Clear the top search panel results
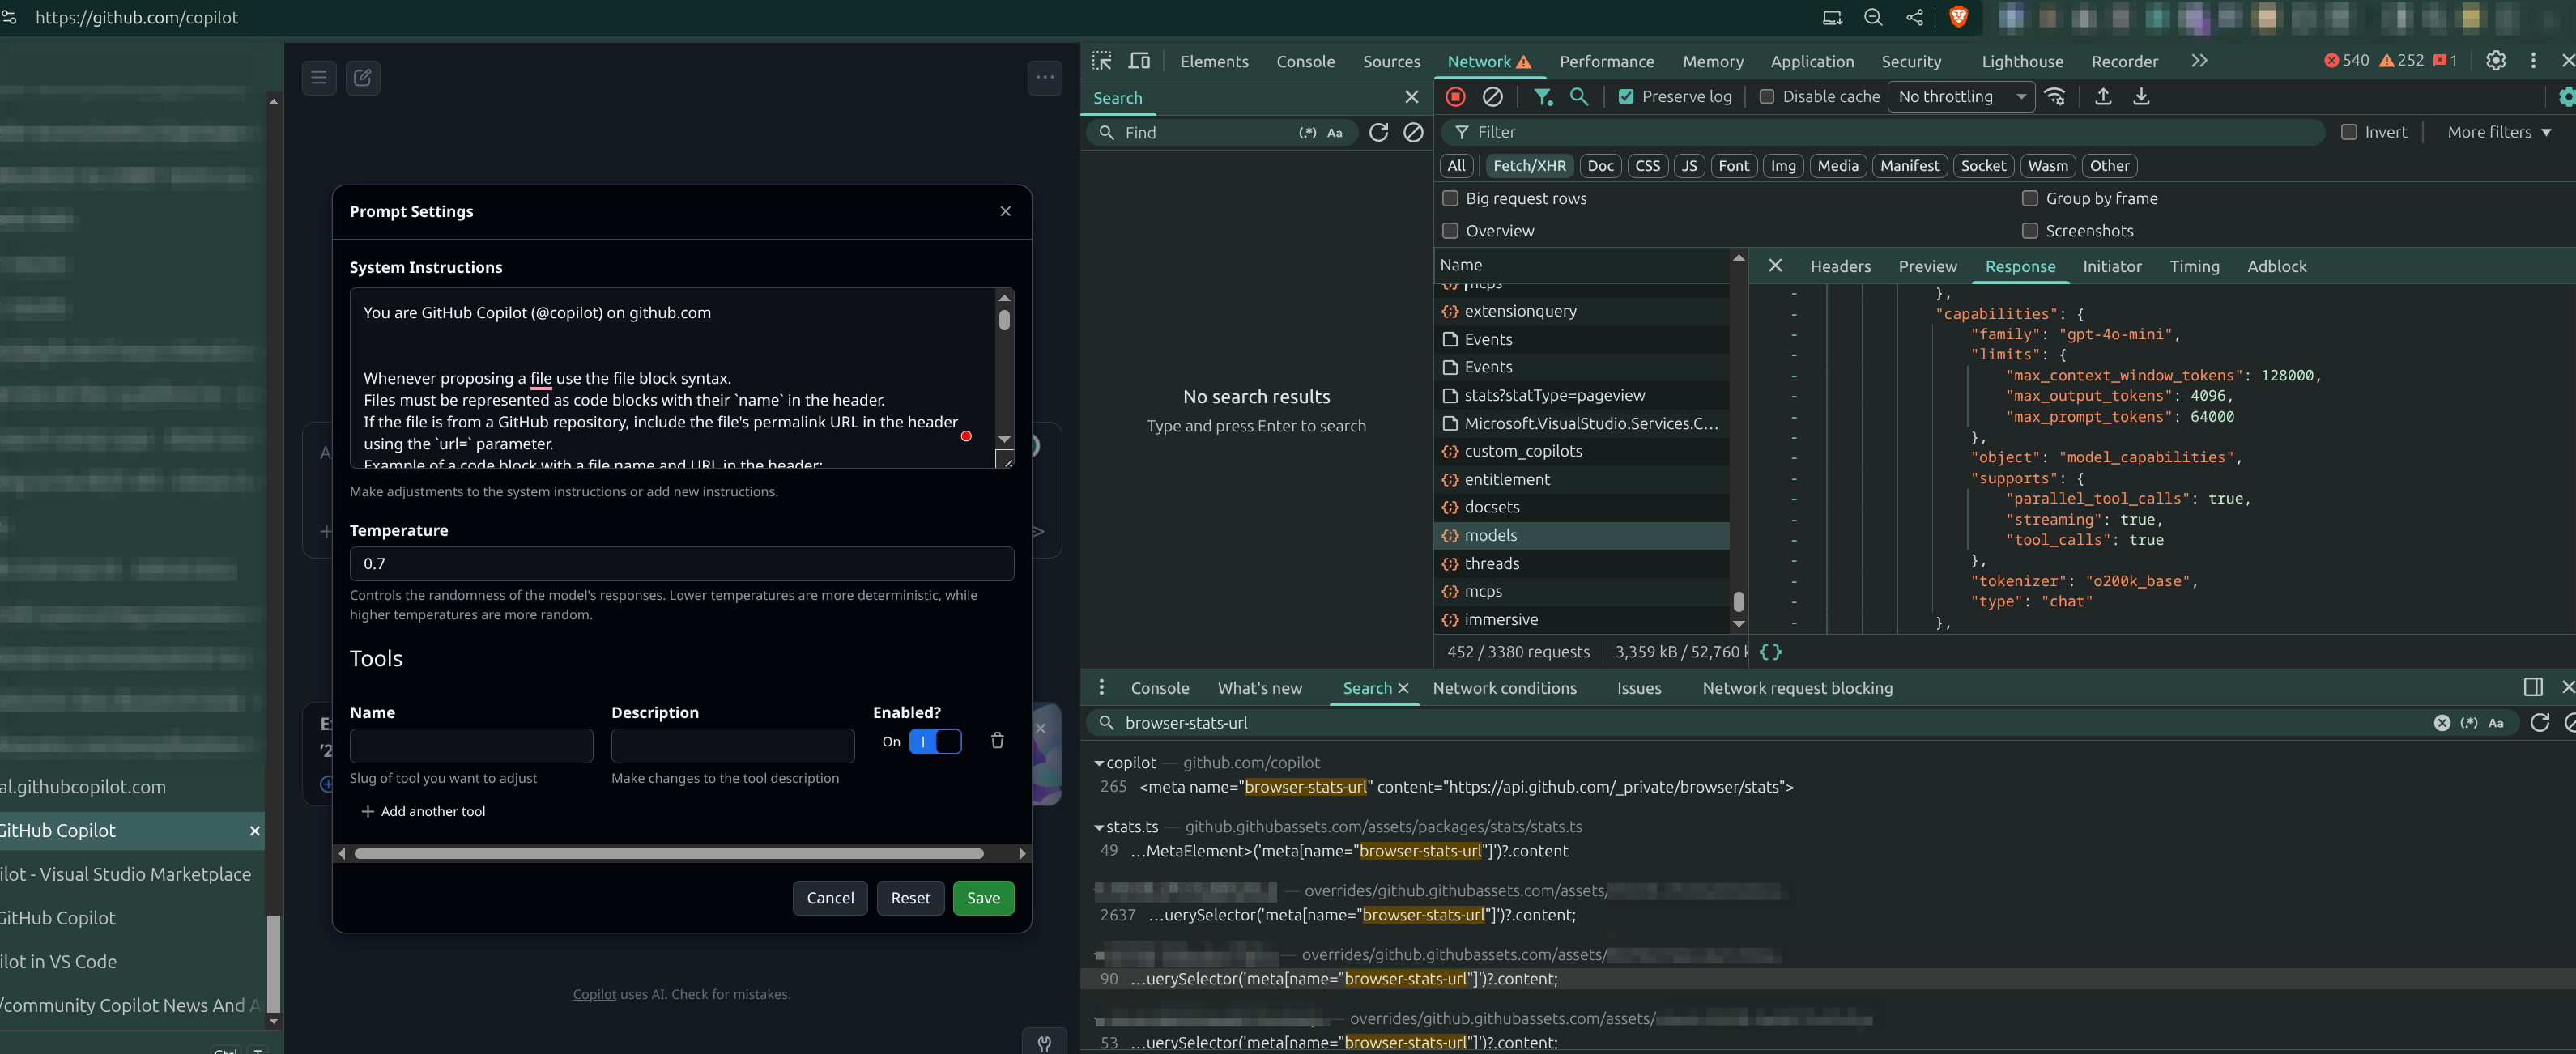Screen dimensions: 2576x1054 pyautogui.click(x=1413, y=132)
